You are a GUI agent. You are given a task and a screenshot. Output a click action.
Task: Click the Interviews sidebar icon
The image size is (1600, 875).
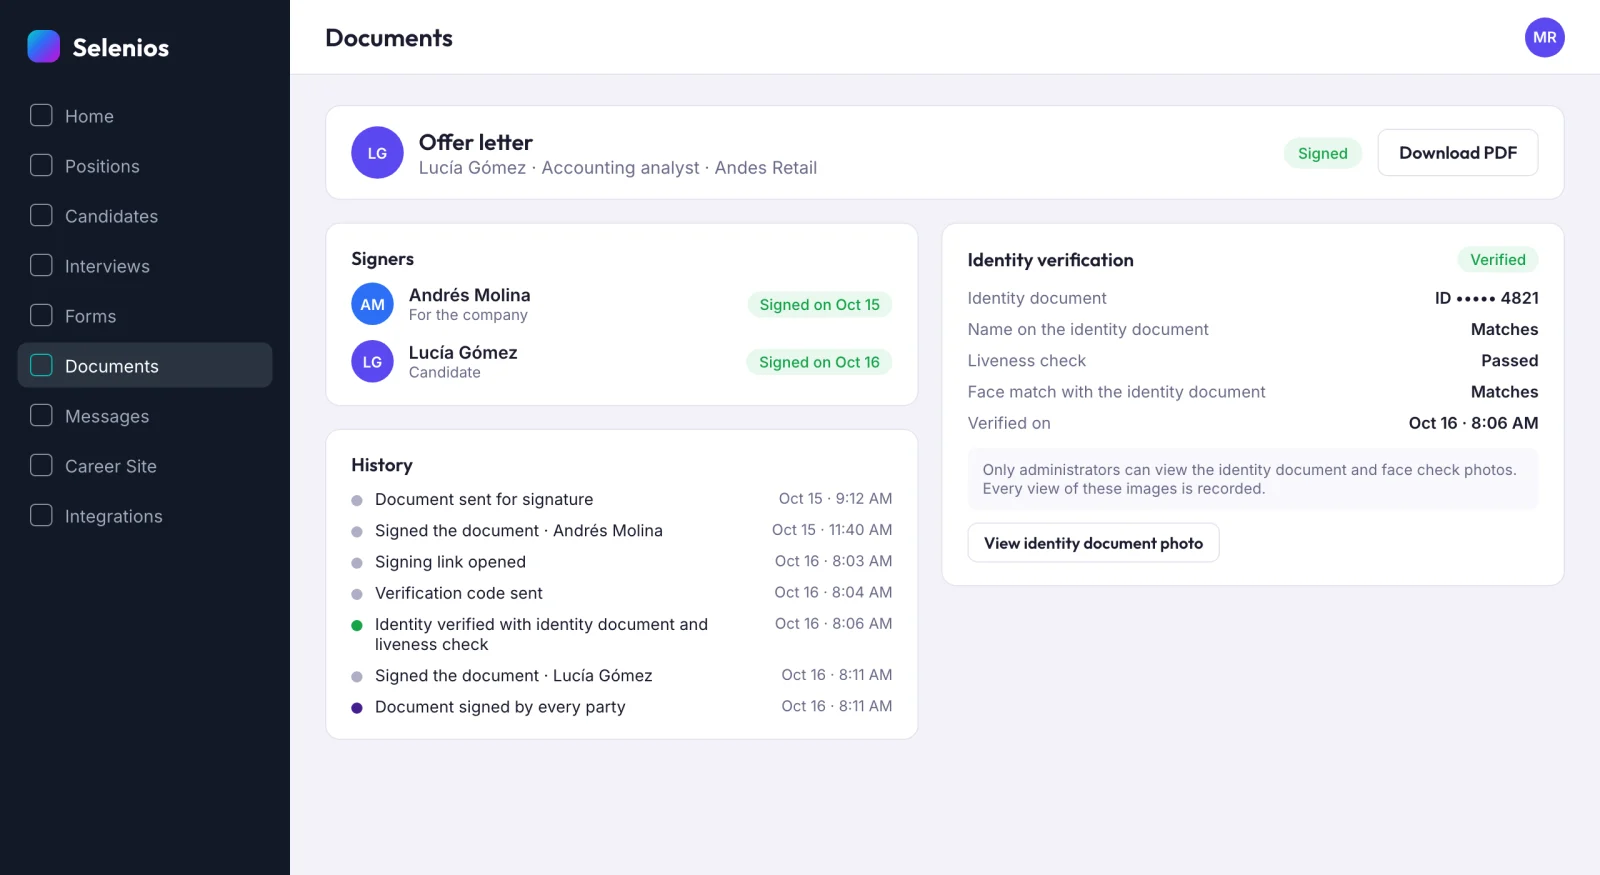tap(41, 265)
